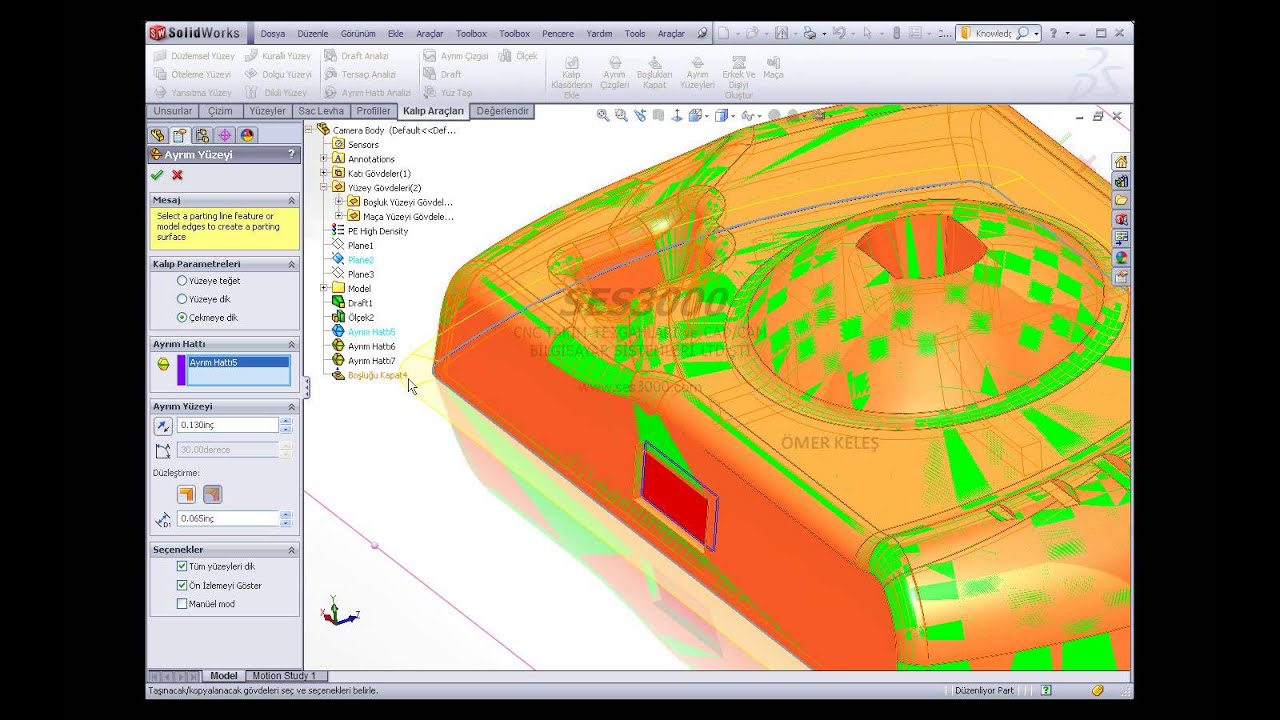Image resolution: width=1280 pixels, height=720 pixels.
Task: Toggle the Ön İzlemeyi Göster checkbox
Action: pyautogui.click(x=182, y=585)
